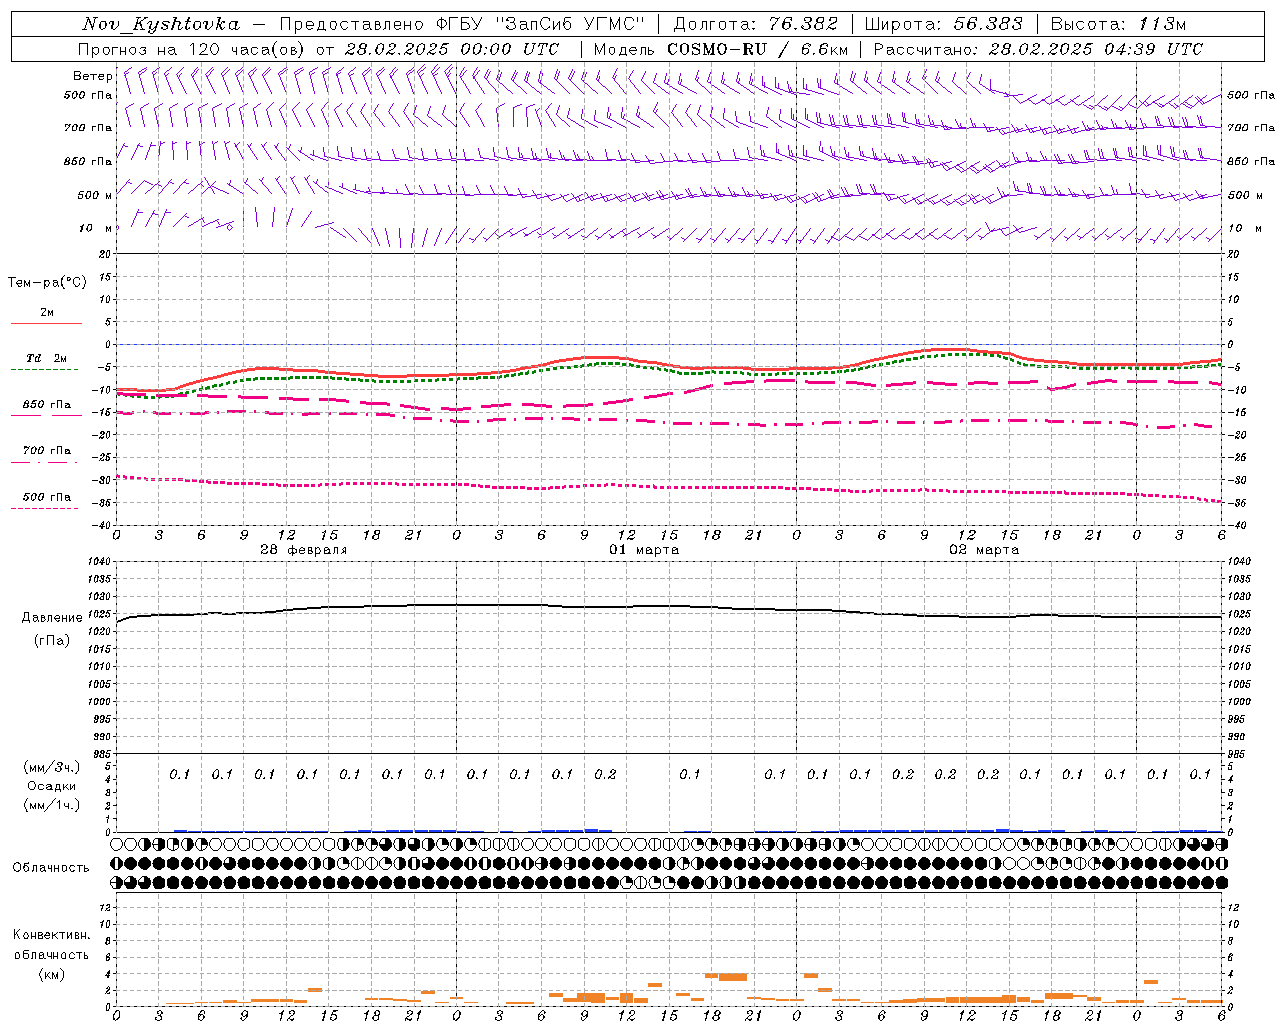Click the Td 2м dew point legend entry
The height and width of the screenshot is (1024, 1280).
tap(47, 358)
